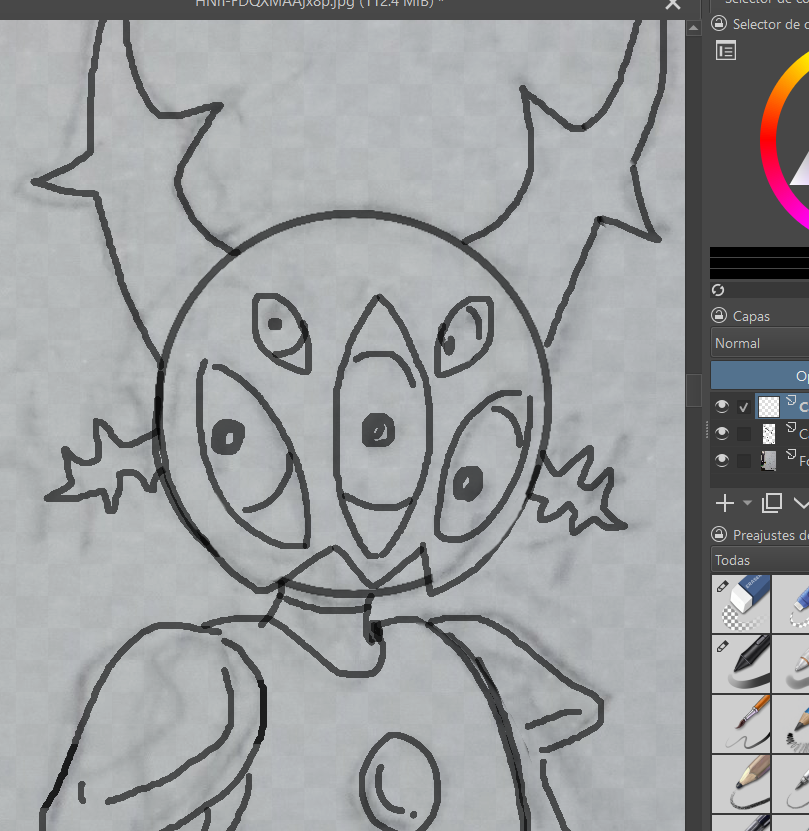The width and height of the screenshot is (809, 831).
Task: Uncheck the selected top layer checkbox
Action: pyautogui.click(x=744, y=407)
